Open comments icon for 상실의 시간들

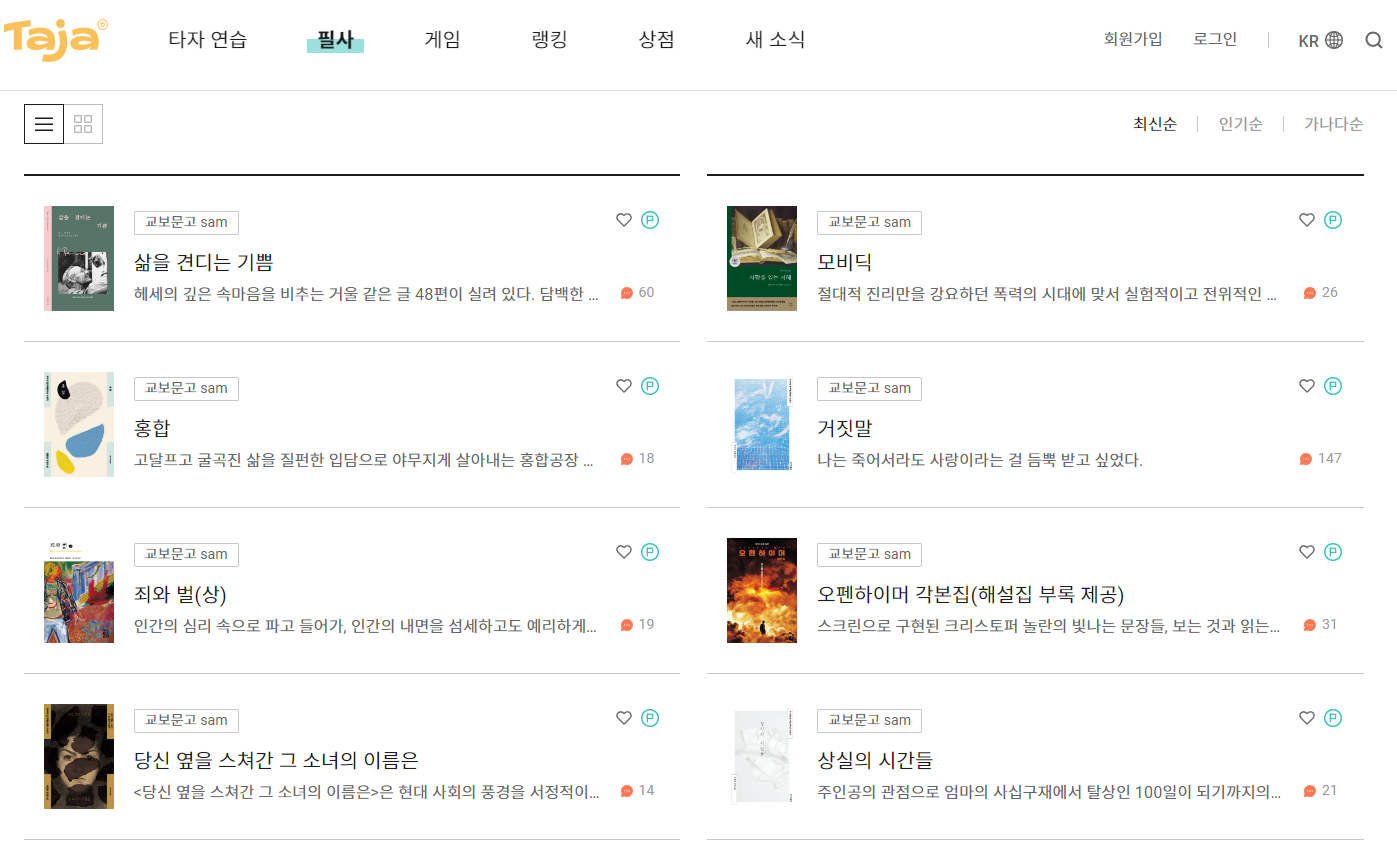[1310, 791]
